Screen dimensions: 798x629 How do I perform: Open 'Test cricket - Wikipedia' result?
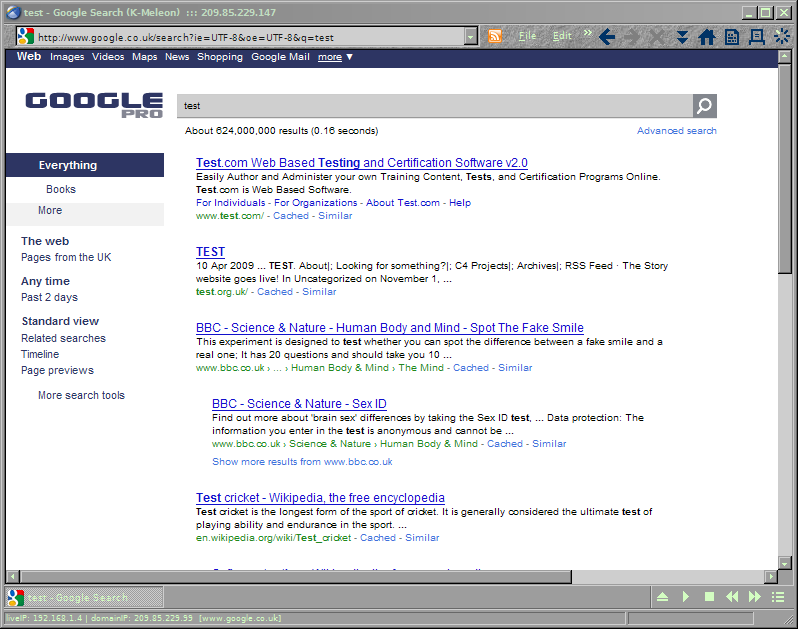[320, 498]
